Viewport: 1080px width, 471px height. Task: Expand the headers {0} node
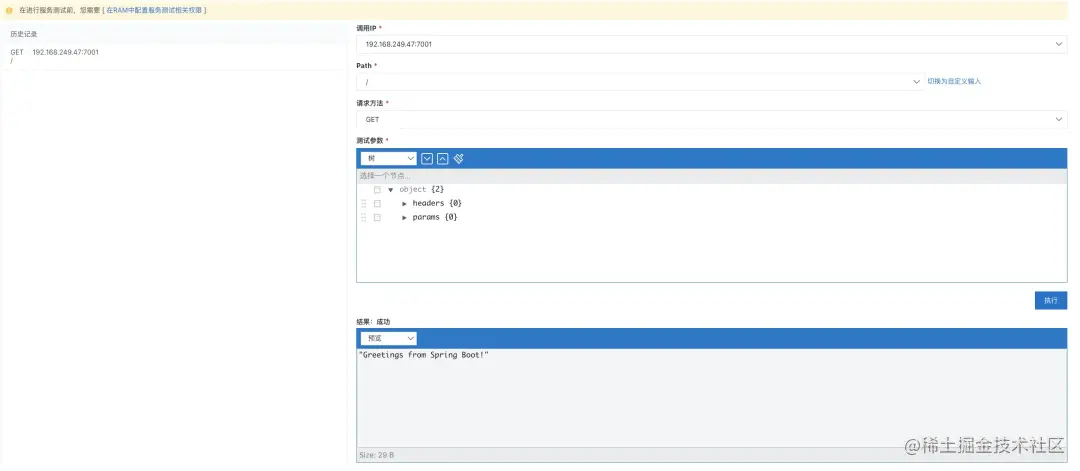[x=404, y=204]
